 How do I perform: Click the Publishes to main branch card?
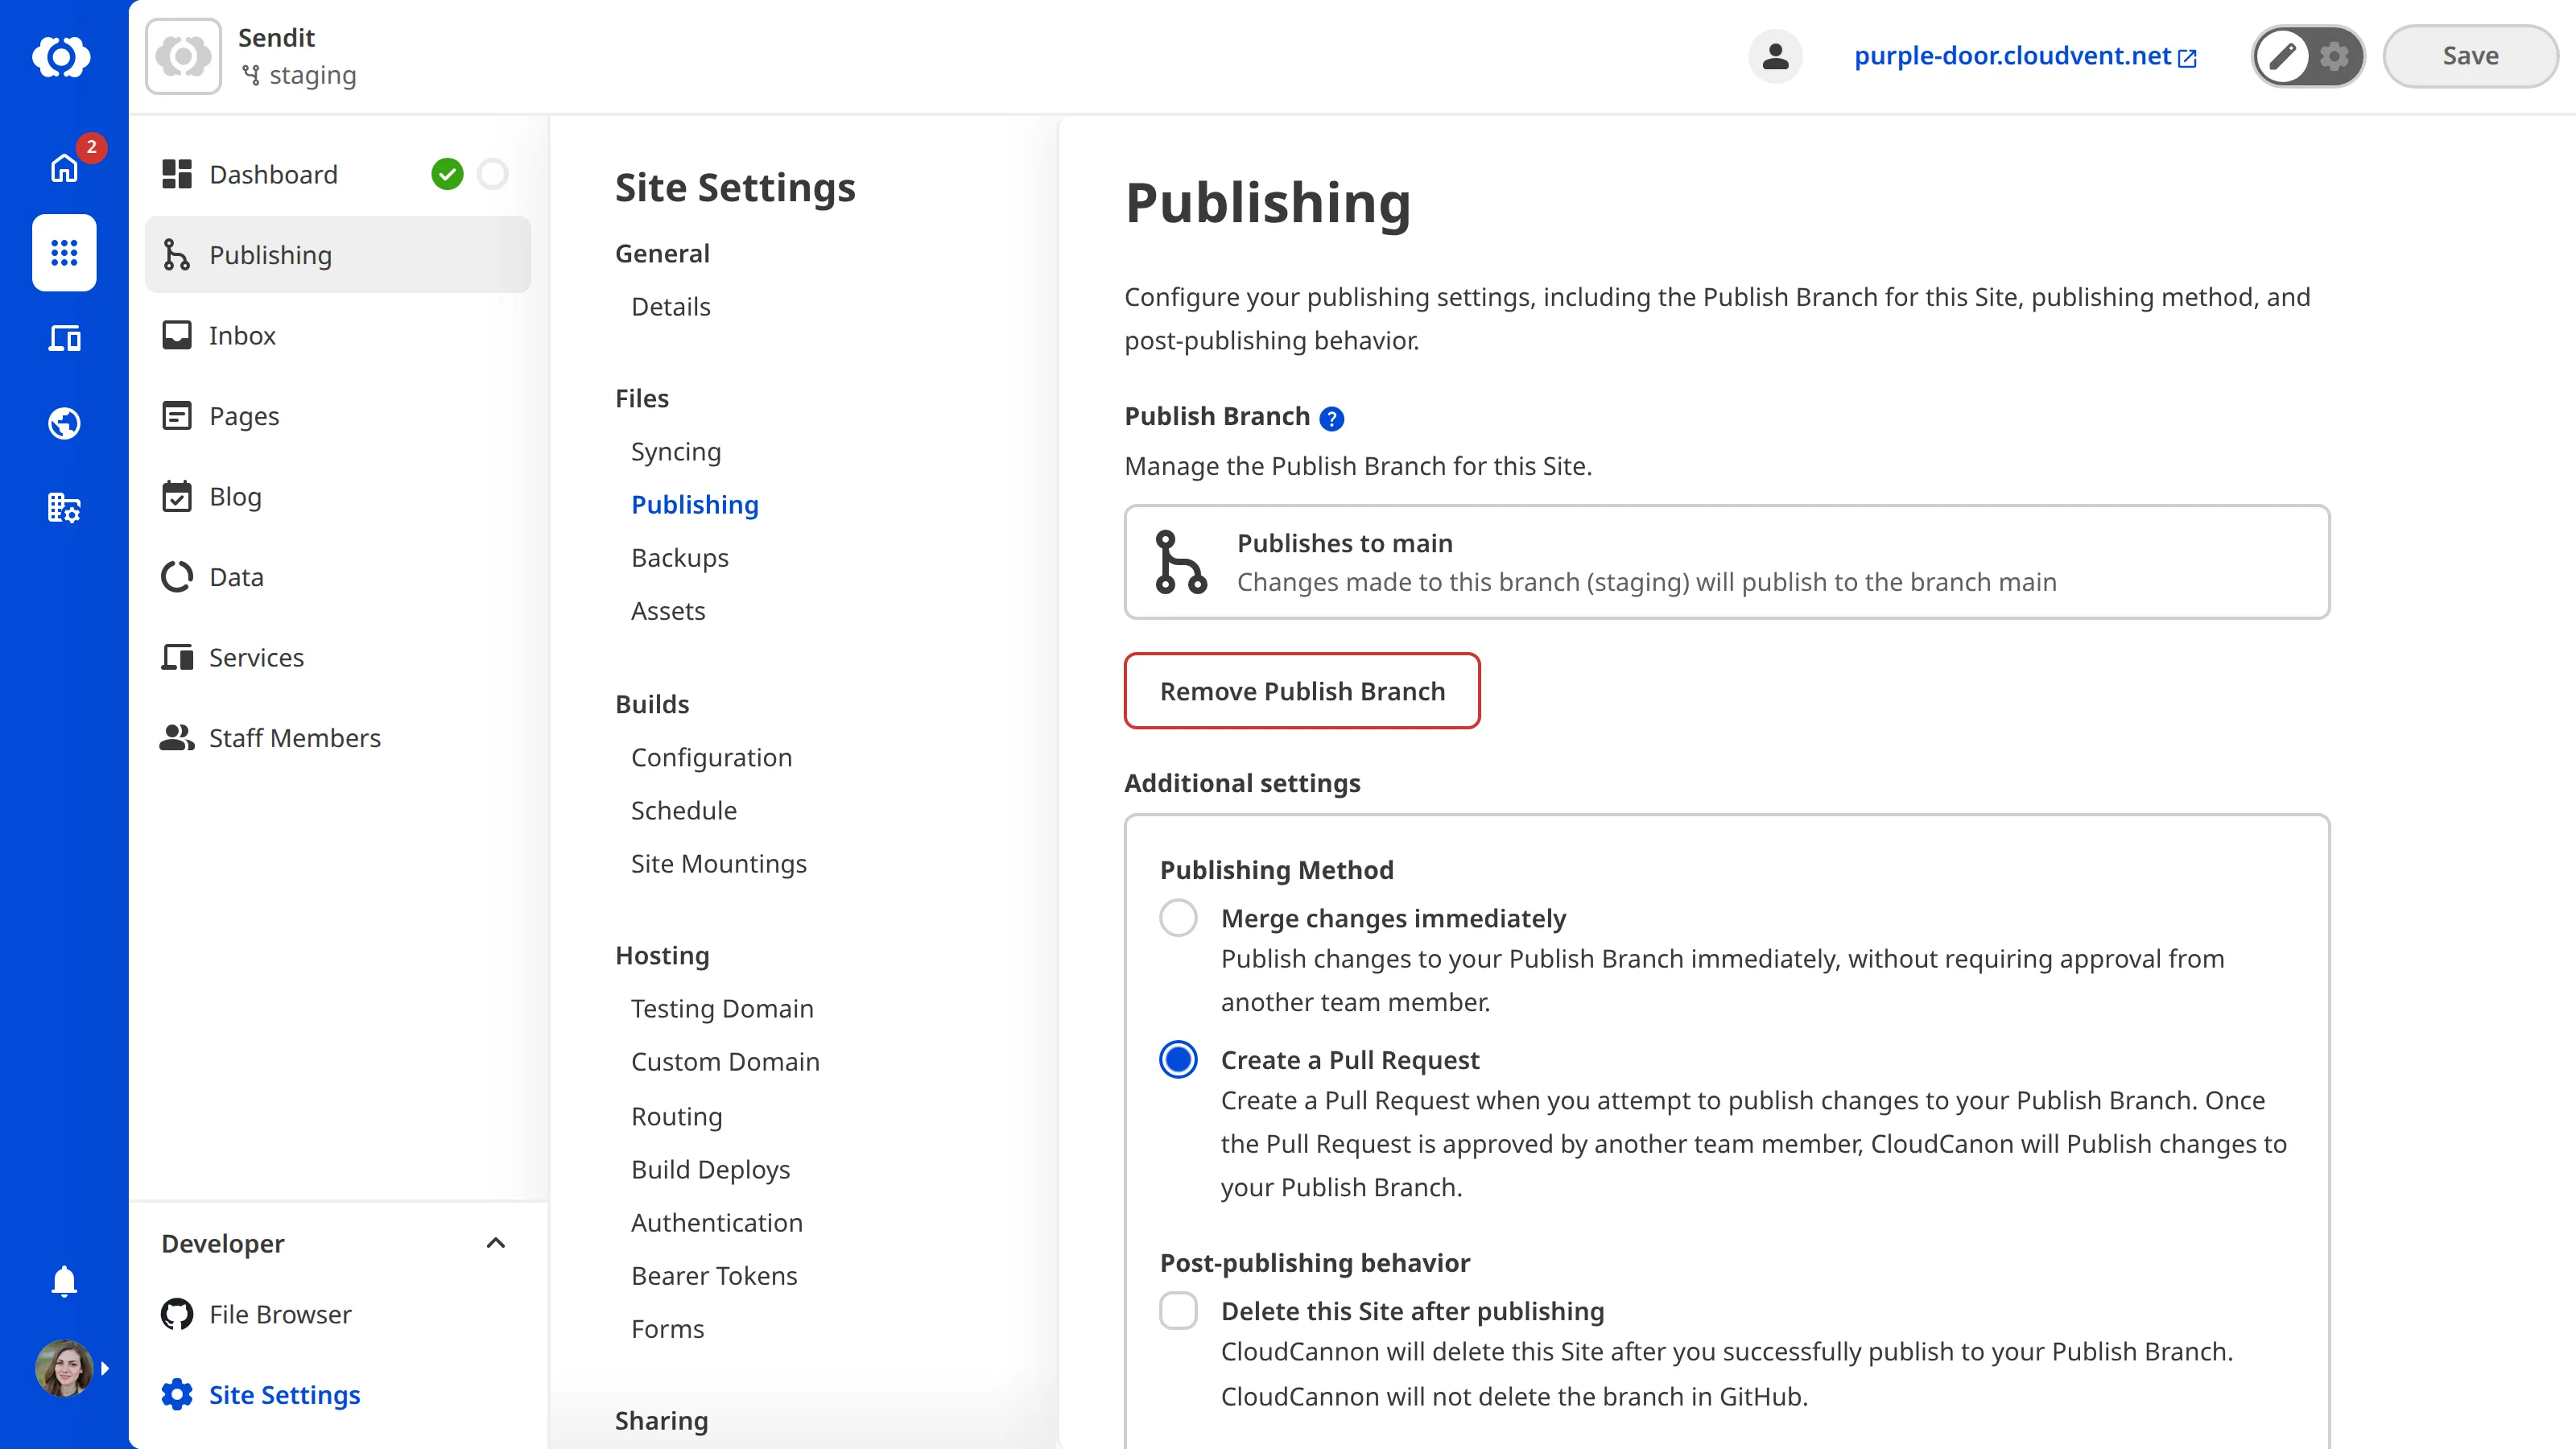coord(1727,562)
